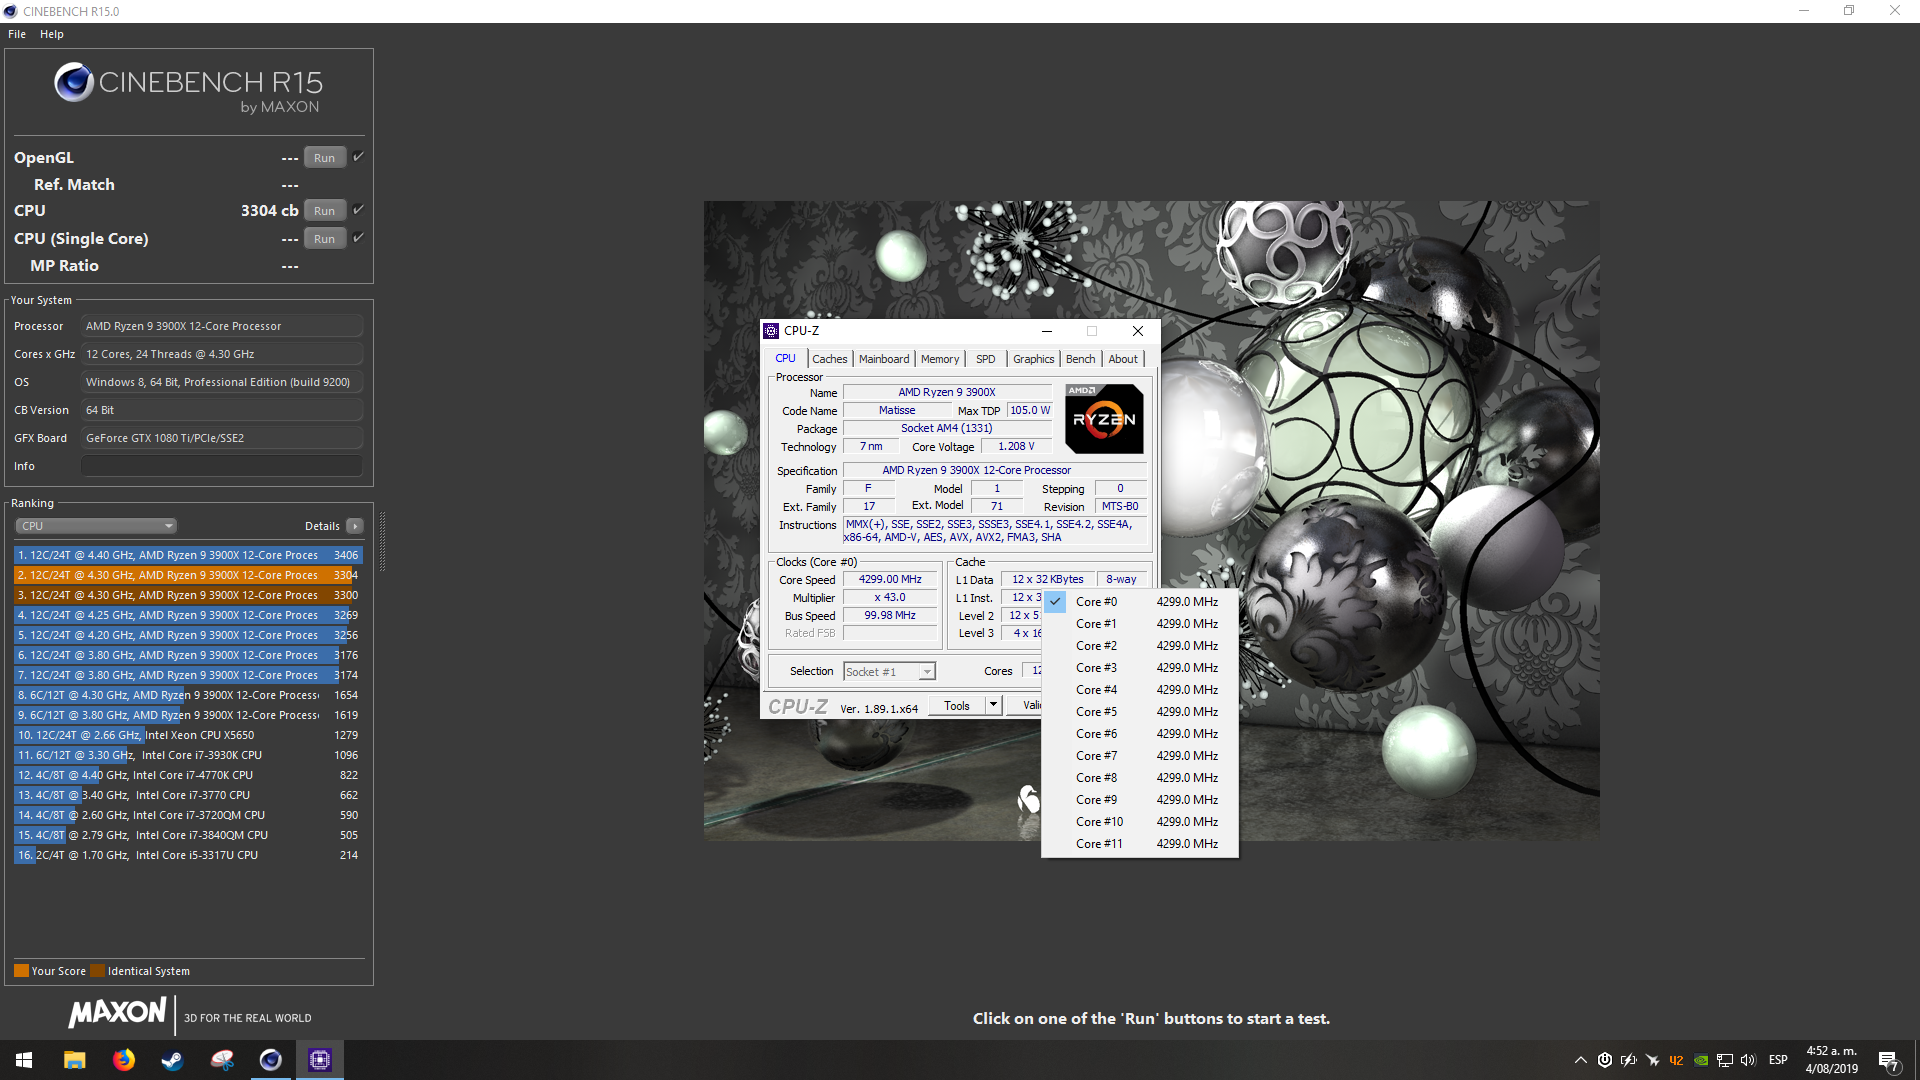Switch to the CPU-Z taskbar icon
The image size is (1920, 1080).
pyautogui.click(x=319, y=1060)
